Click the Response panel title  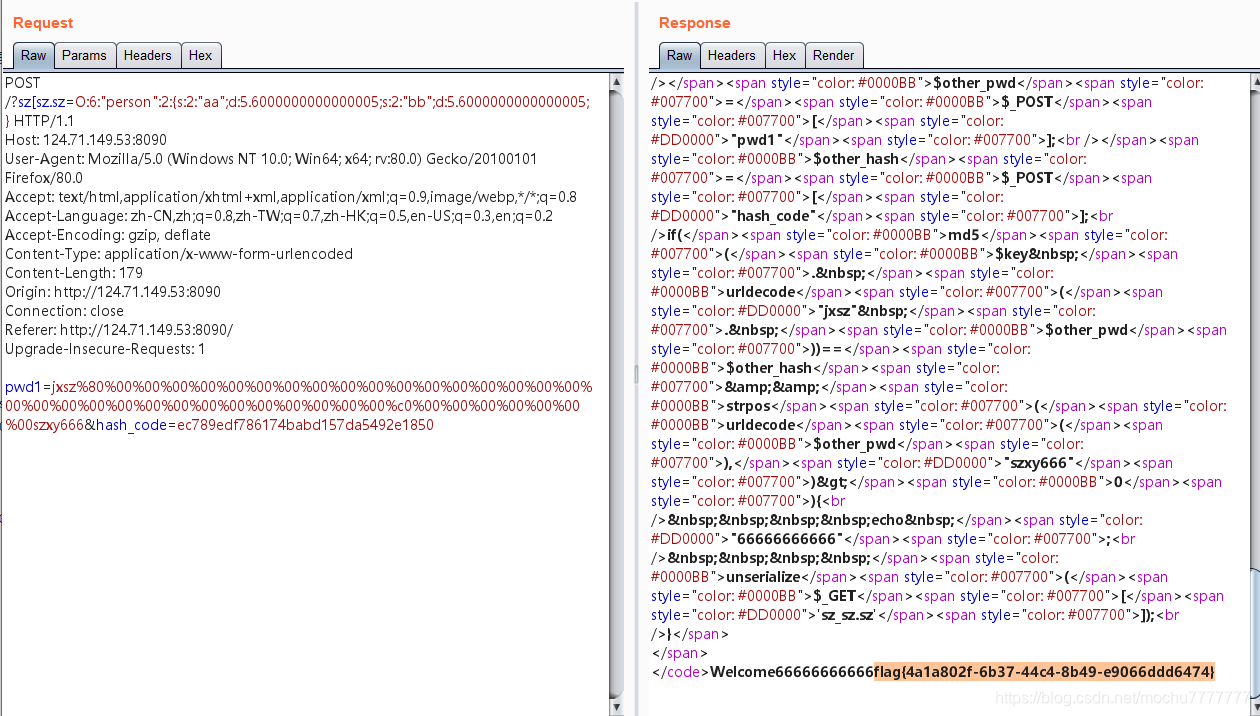[x=694, y=23]
